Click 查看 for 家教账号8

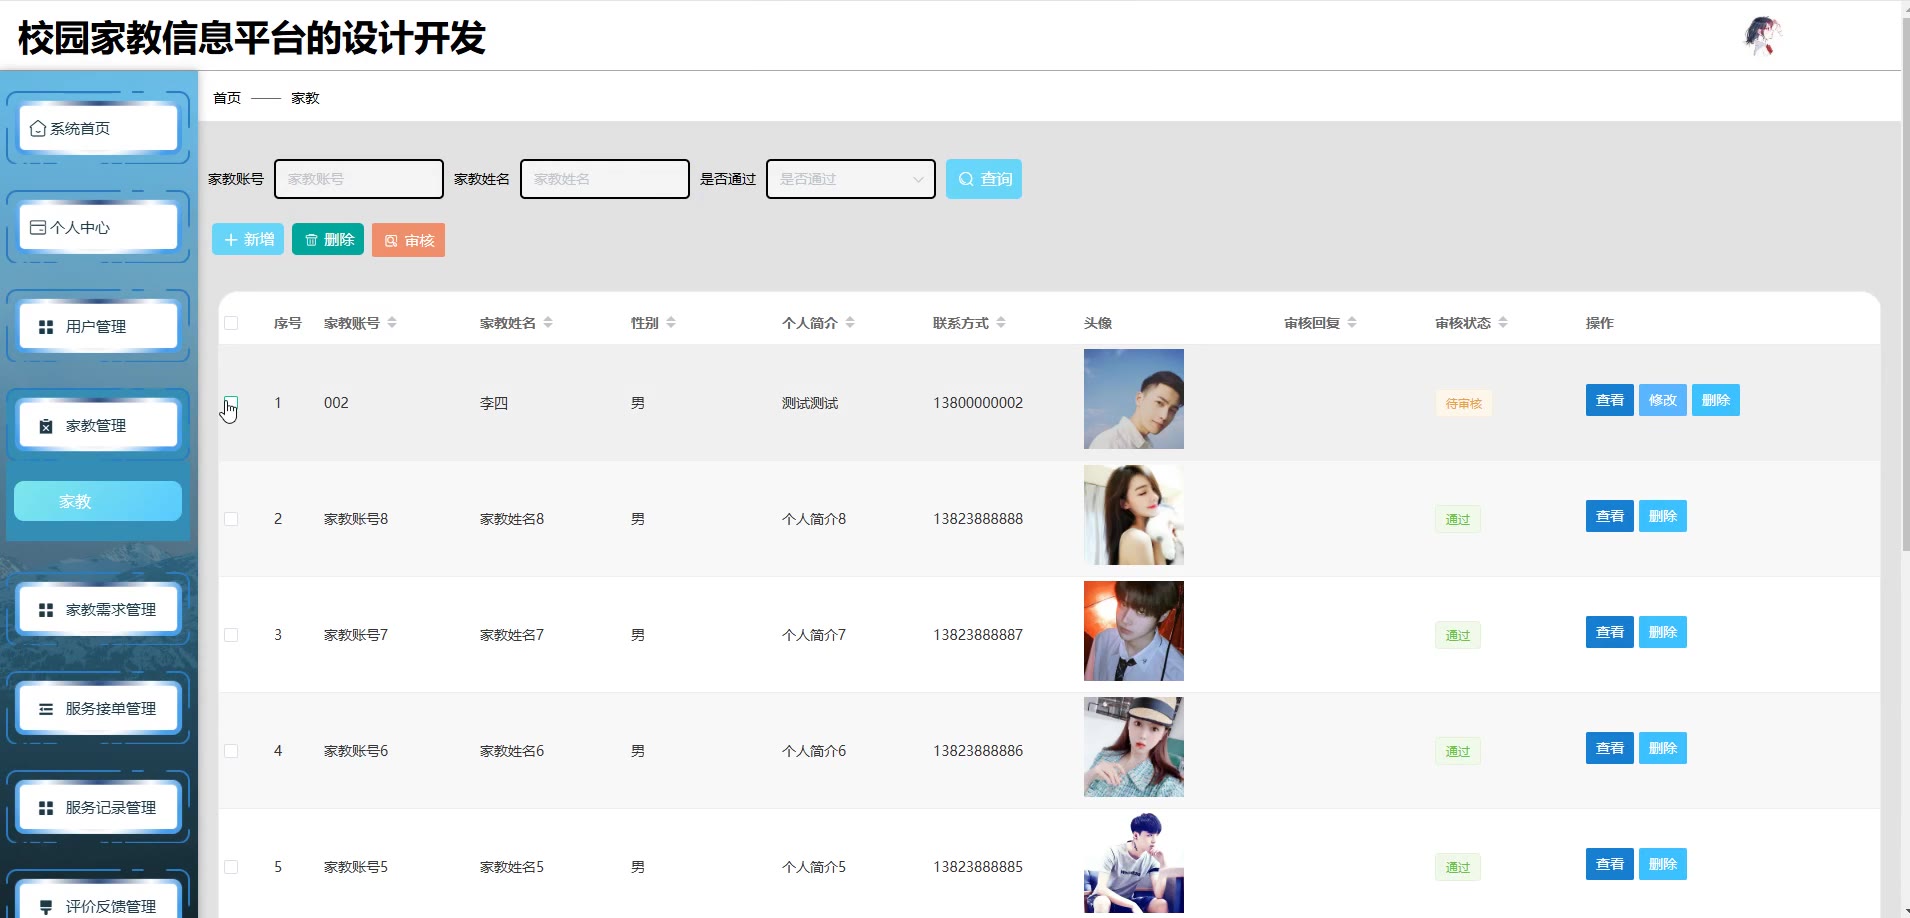click(1610, 516)
